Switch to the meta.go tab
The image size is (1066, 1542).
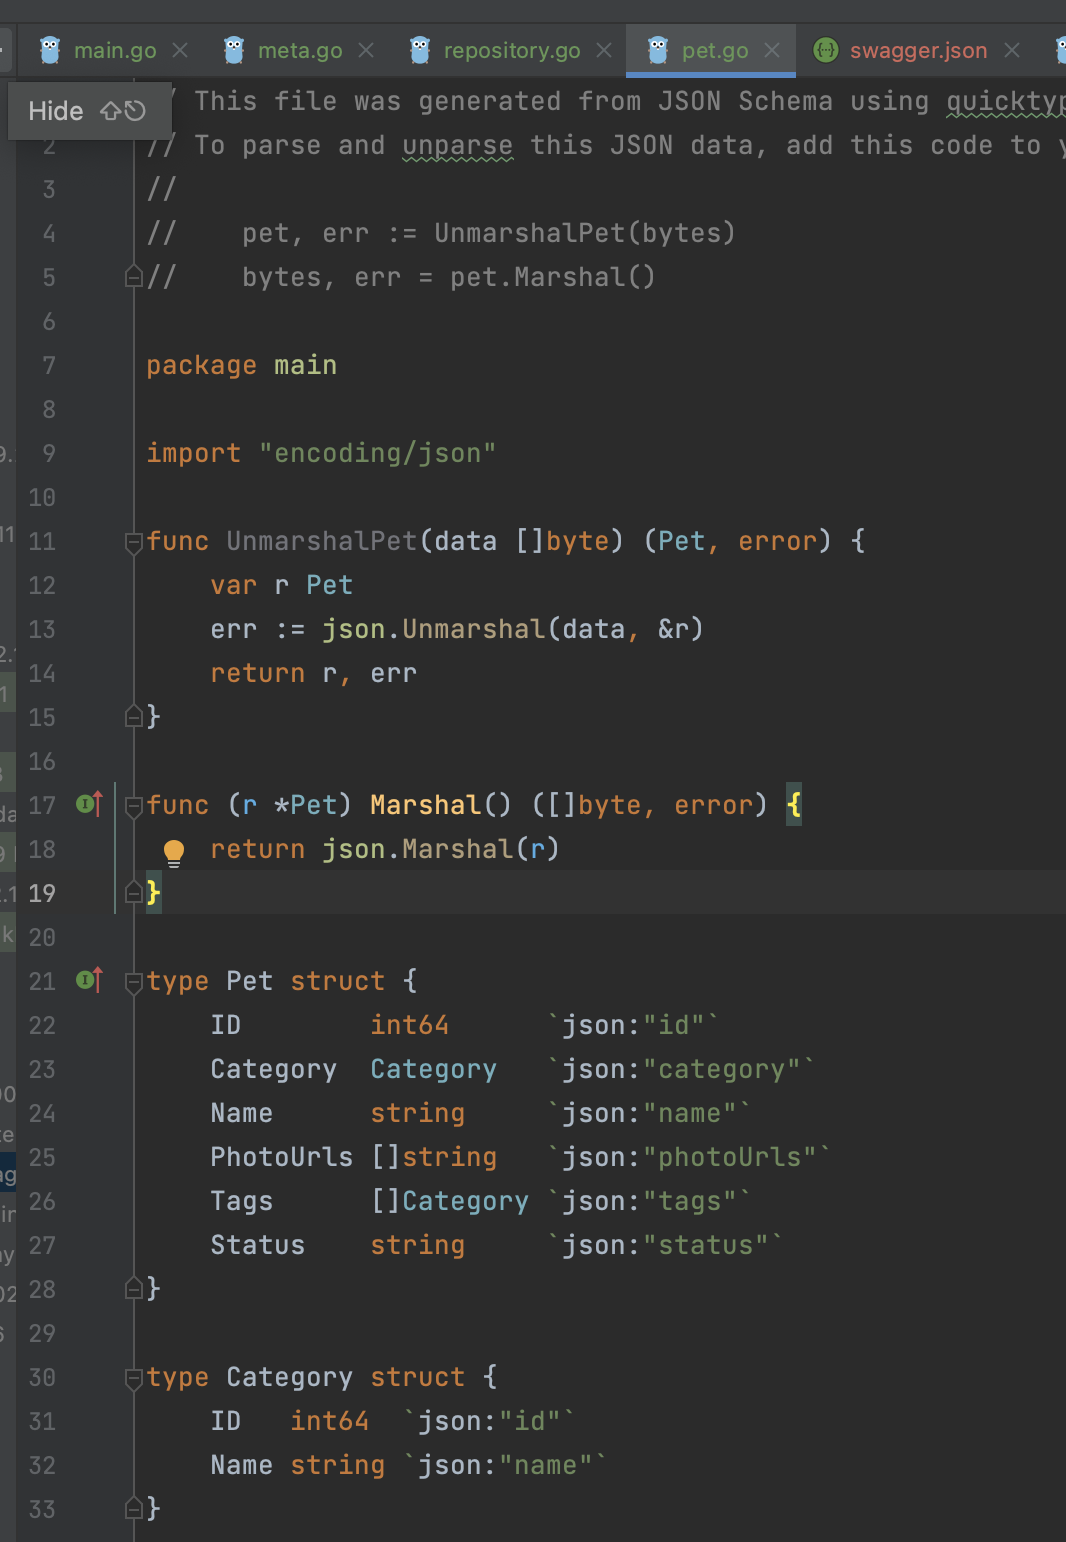pyautogui.click(x=299, y=50)
